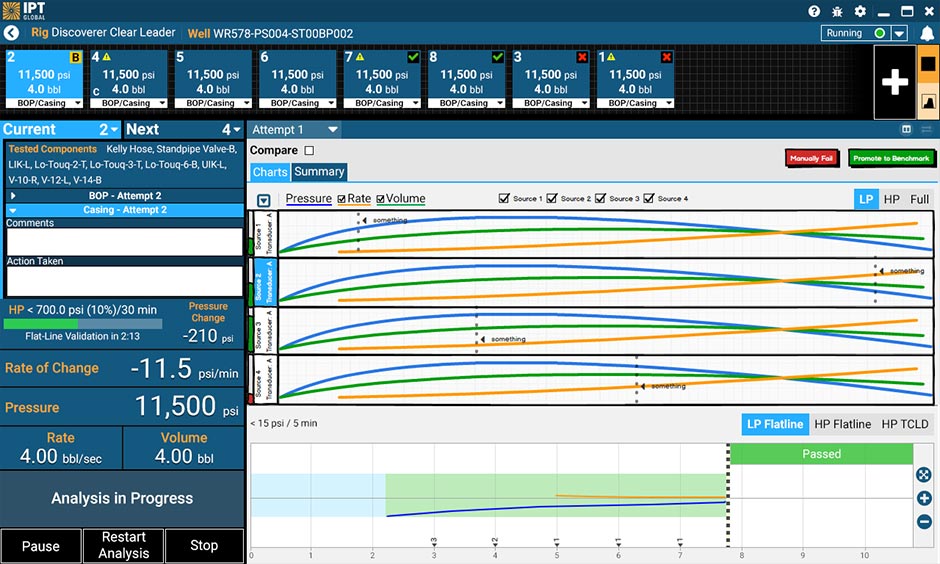The image size is (940, 564).
Task: Click the Restart Analysis button
Action: [123, 545]
